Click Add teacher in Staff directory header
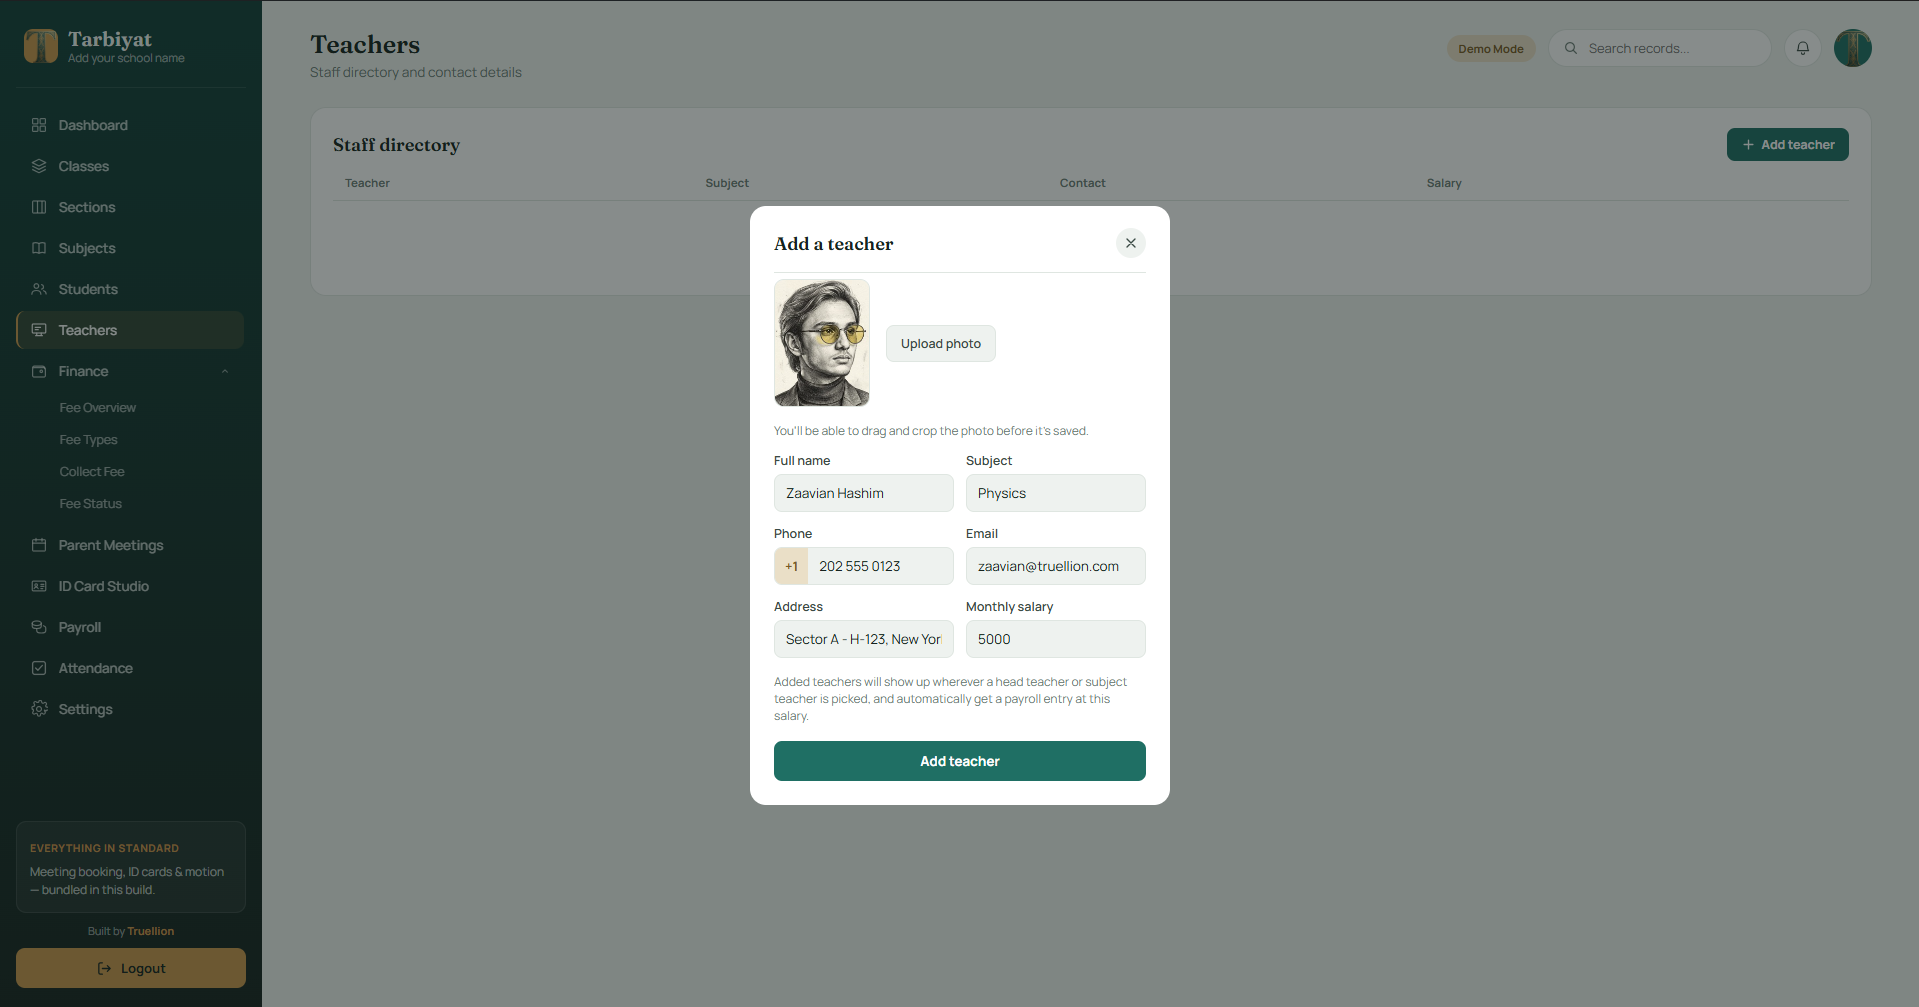Viewport: 1919px width, 1007px height. click(1788, 144)
